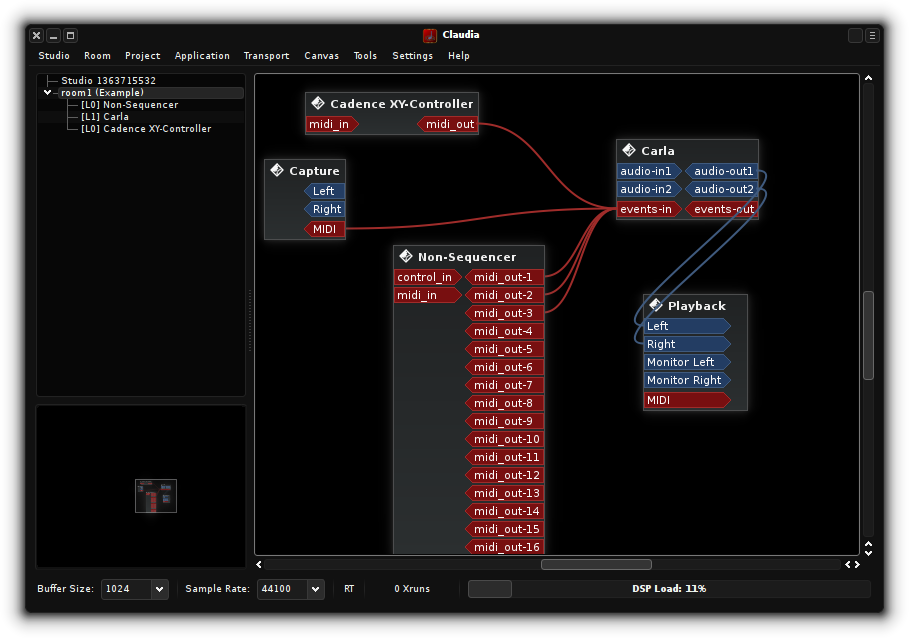Screen dimensions: 909x638
Task: Open the Application menu
Action: (202, 56)
